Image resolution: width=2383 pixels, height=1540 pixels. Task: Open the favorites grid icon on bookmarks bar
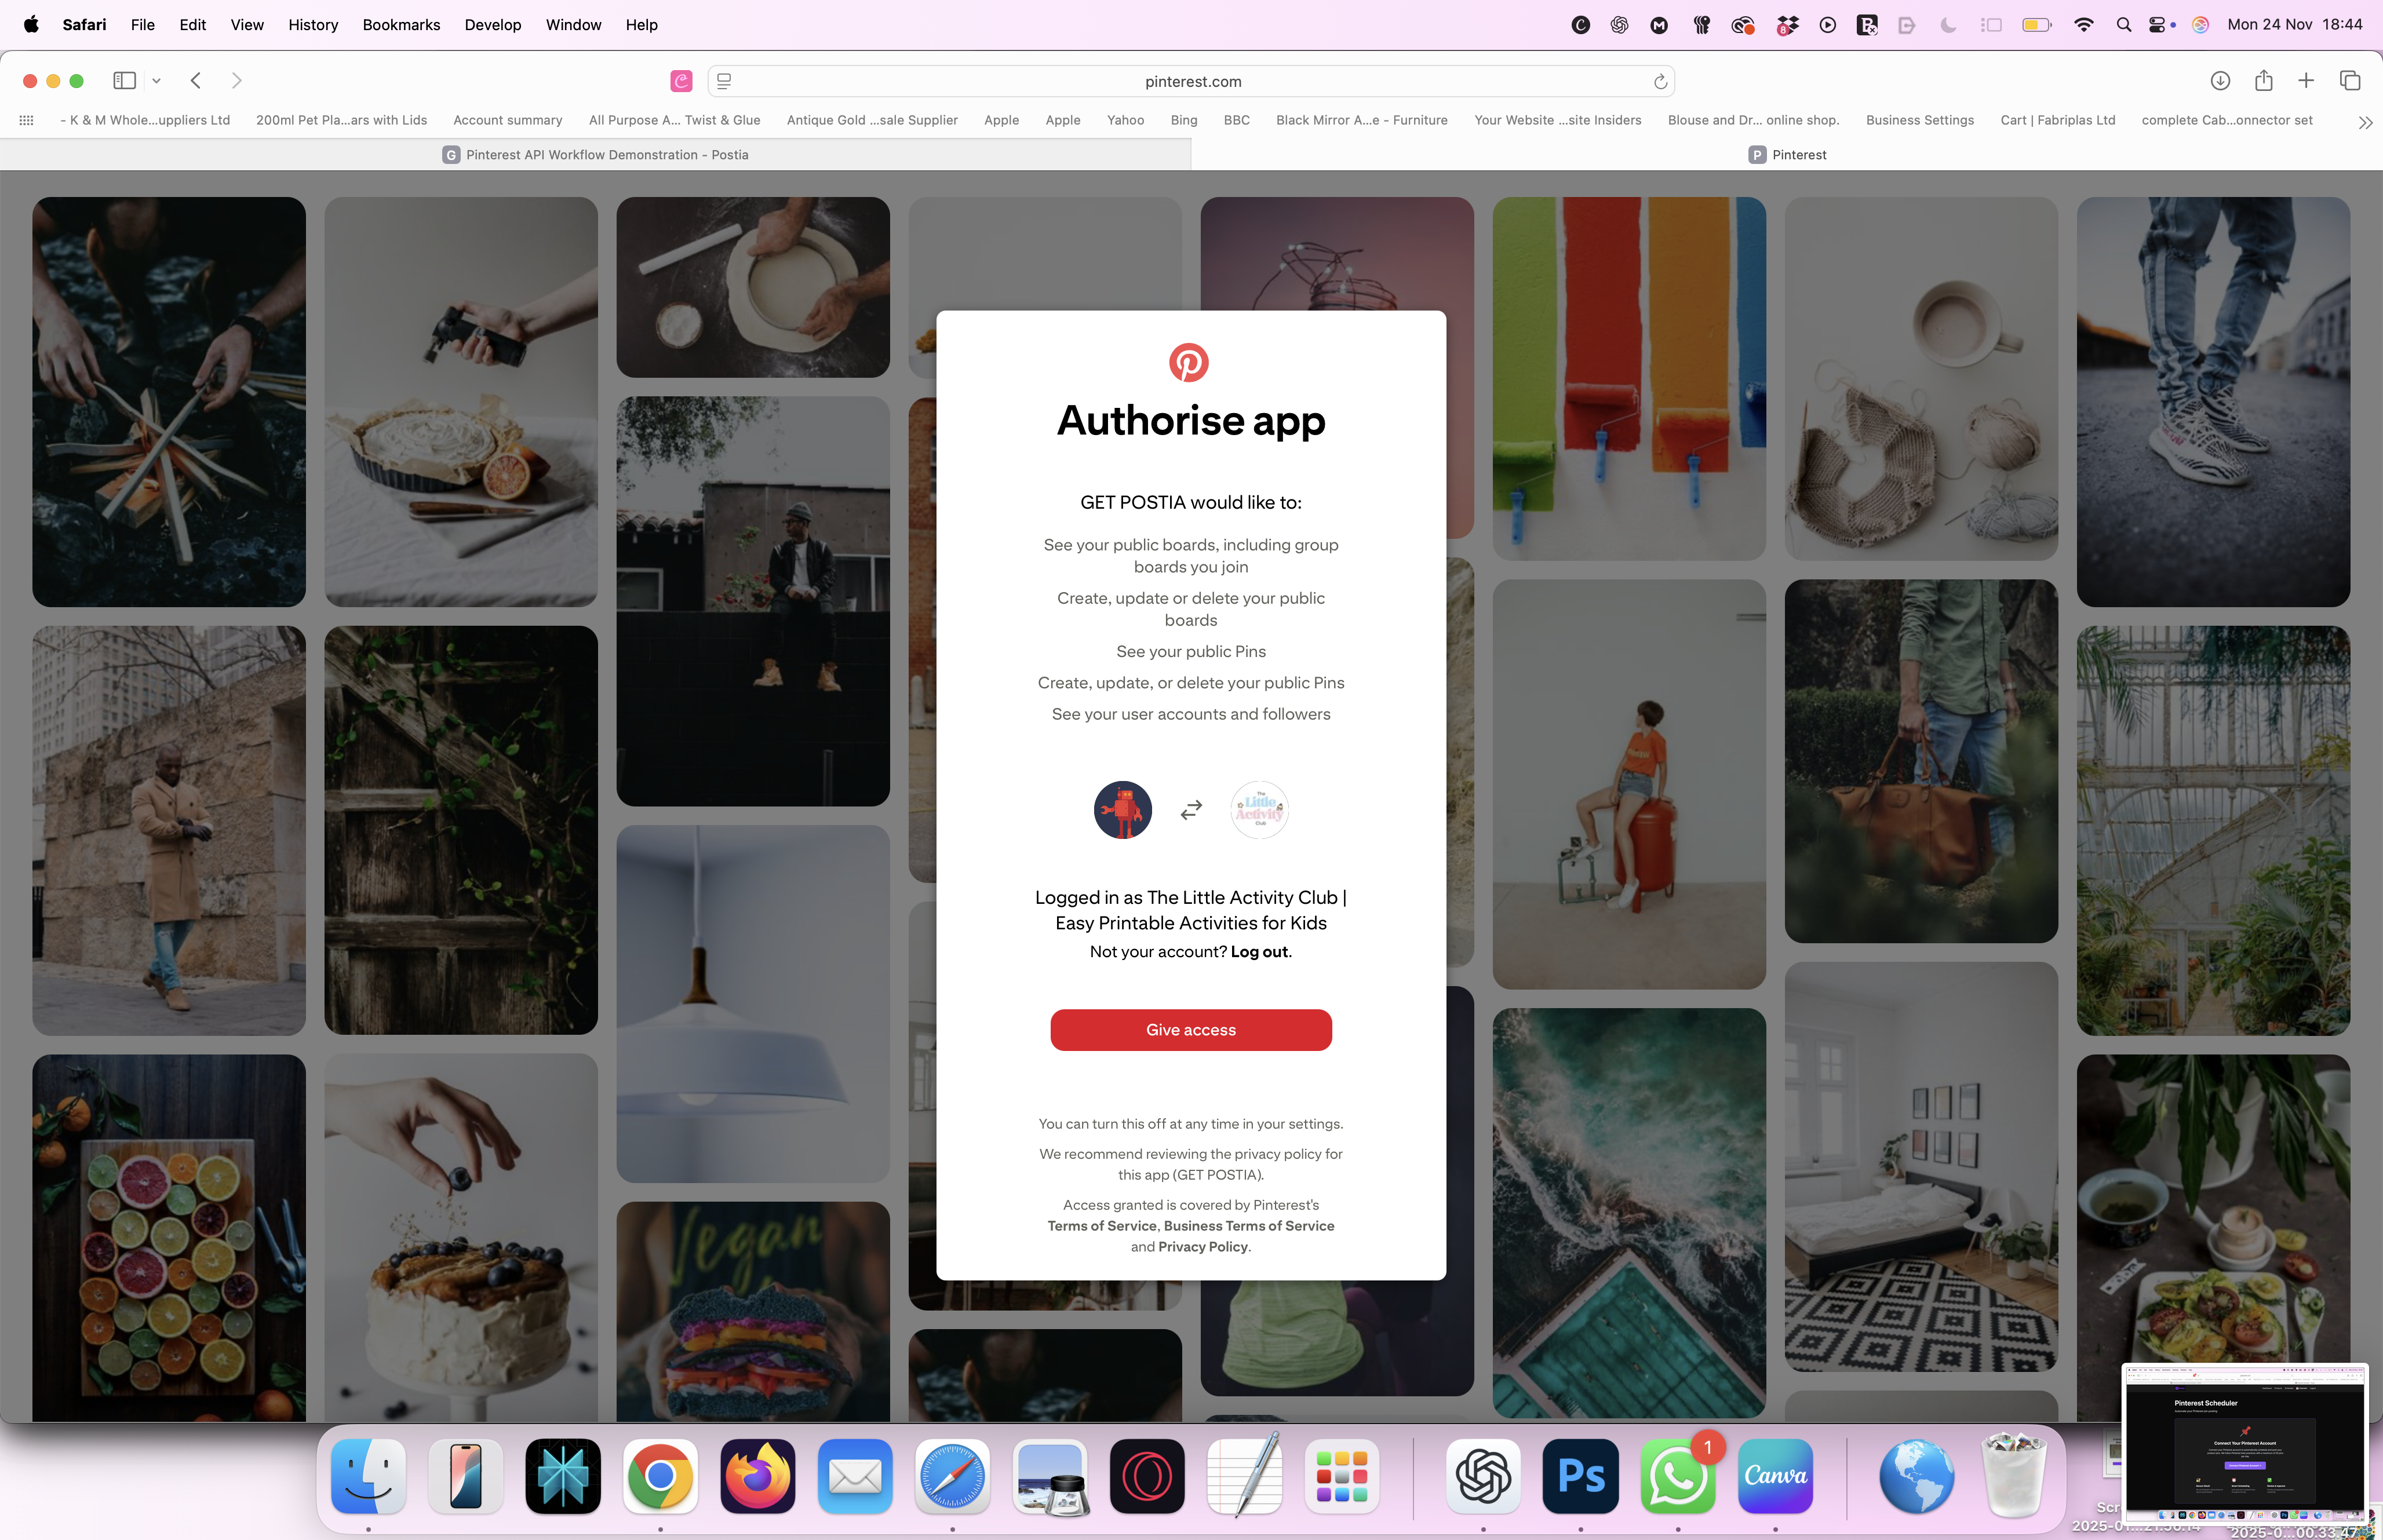[x=26, y=119]
